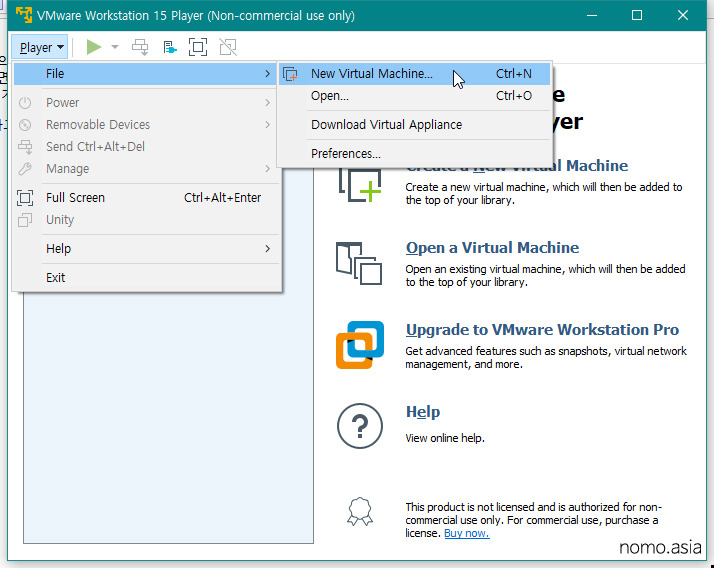
Task: Select File in the Player menu
Action: click(x=144, y=74)
